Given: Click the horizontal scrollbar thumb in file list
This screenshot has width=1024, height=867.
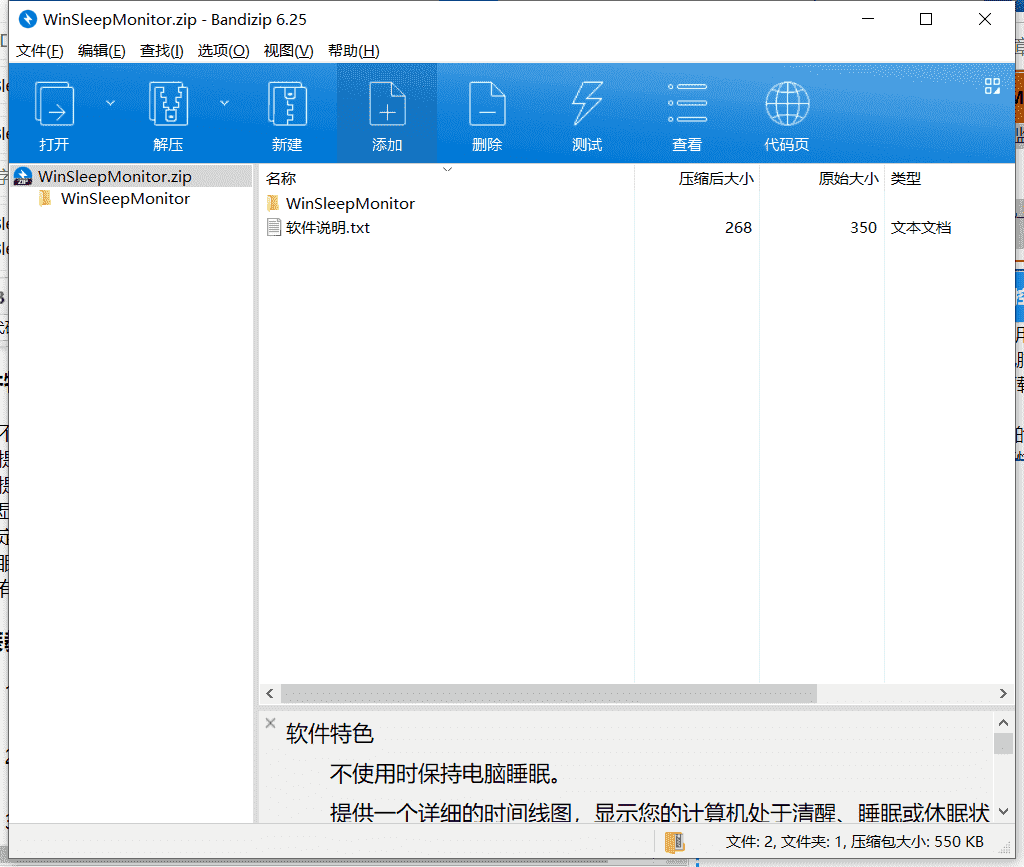Looking at the screenshot, I should click(549, 693).
